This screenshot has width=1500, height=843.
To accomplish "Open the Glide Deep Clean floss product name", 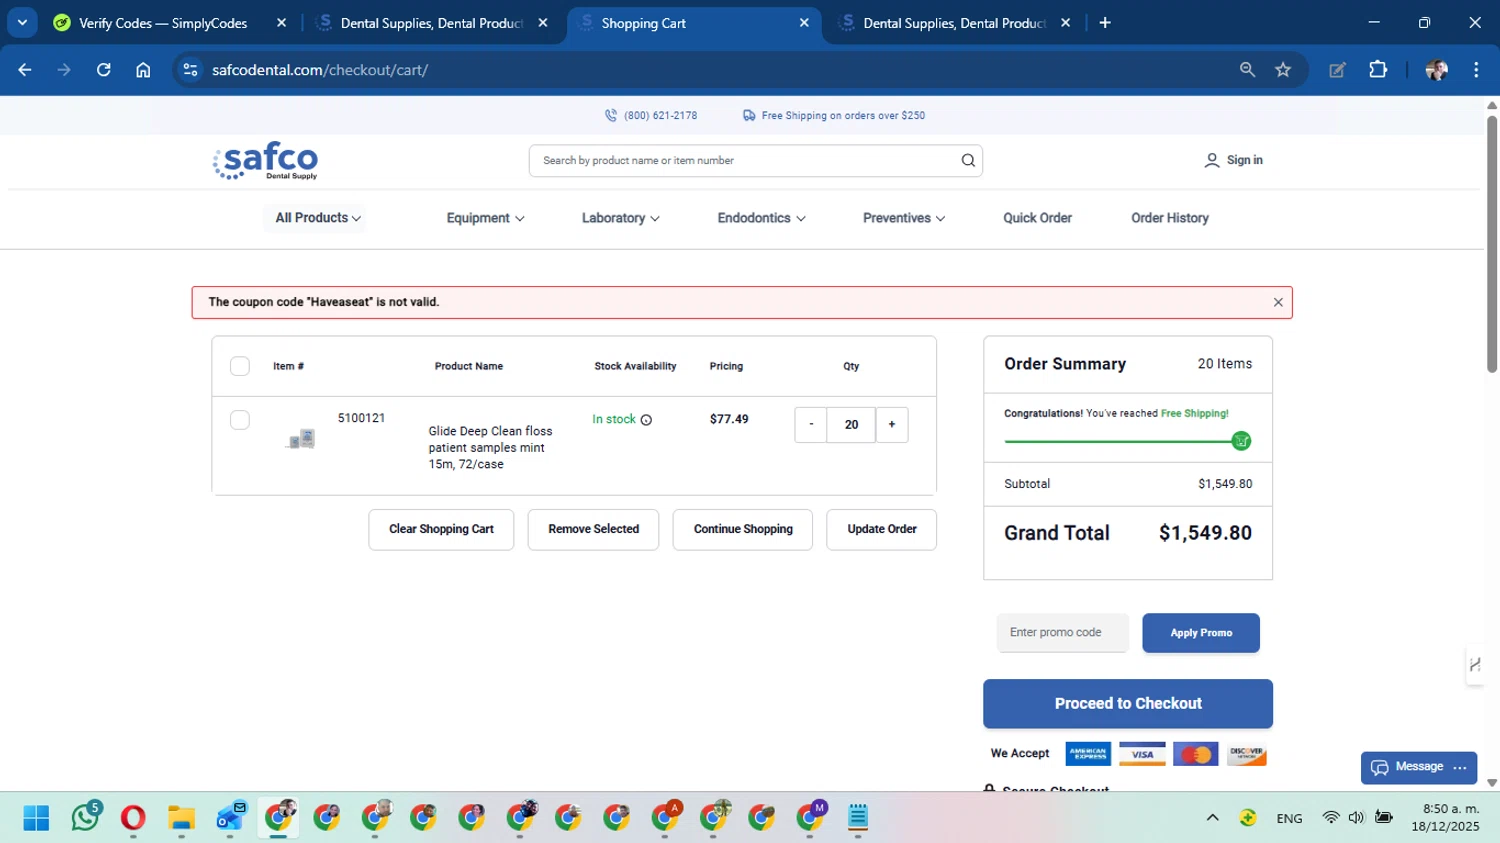I will coord(490,448).
